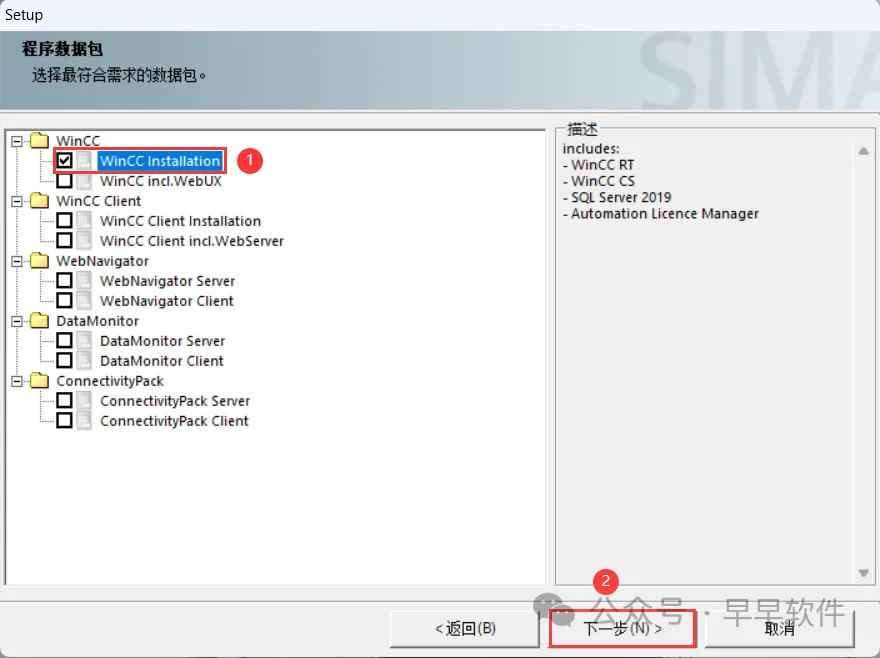Enable WinCC Client incl.WebServer checkbox
Screen dimensions: 880x658
tap(65, 241)
